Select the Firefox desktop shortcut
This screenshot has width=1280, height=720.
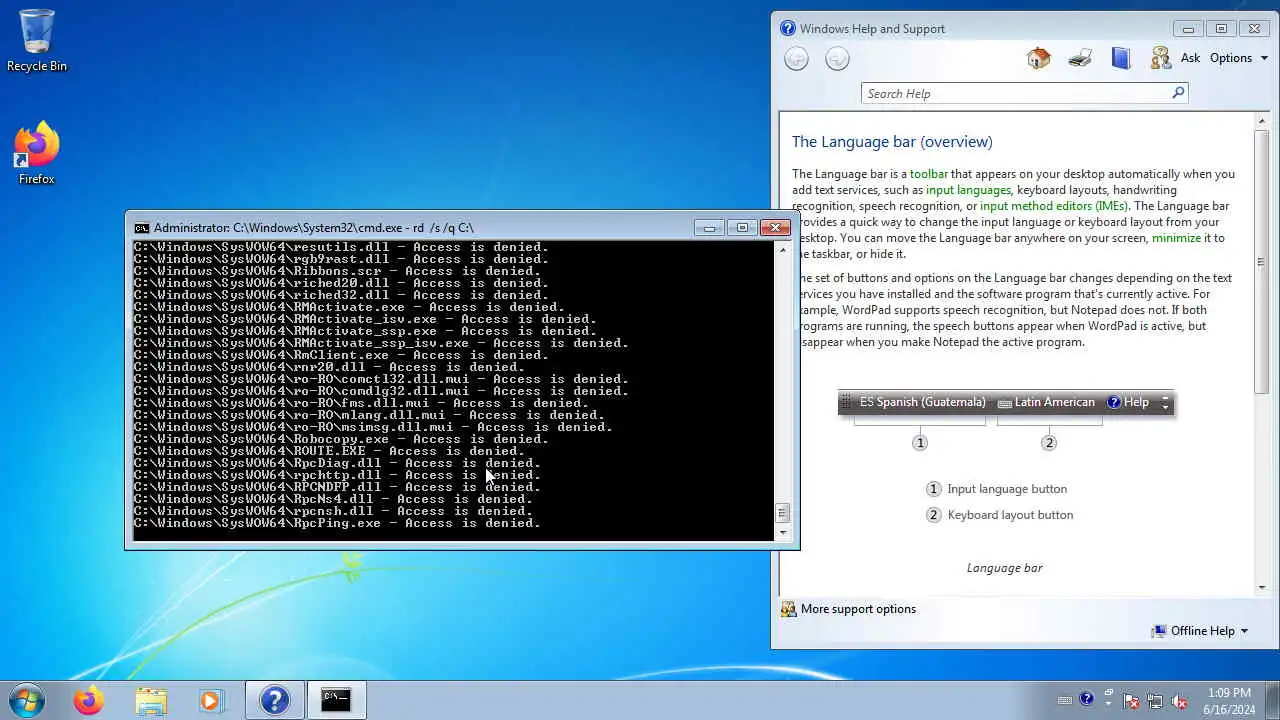pos(37,154)
